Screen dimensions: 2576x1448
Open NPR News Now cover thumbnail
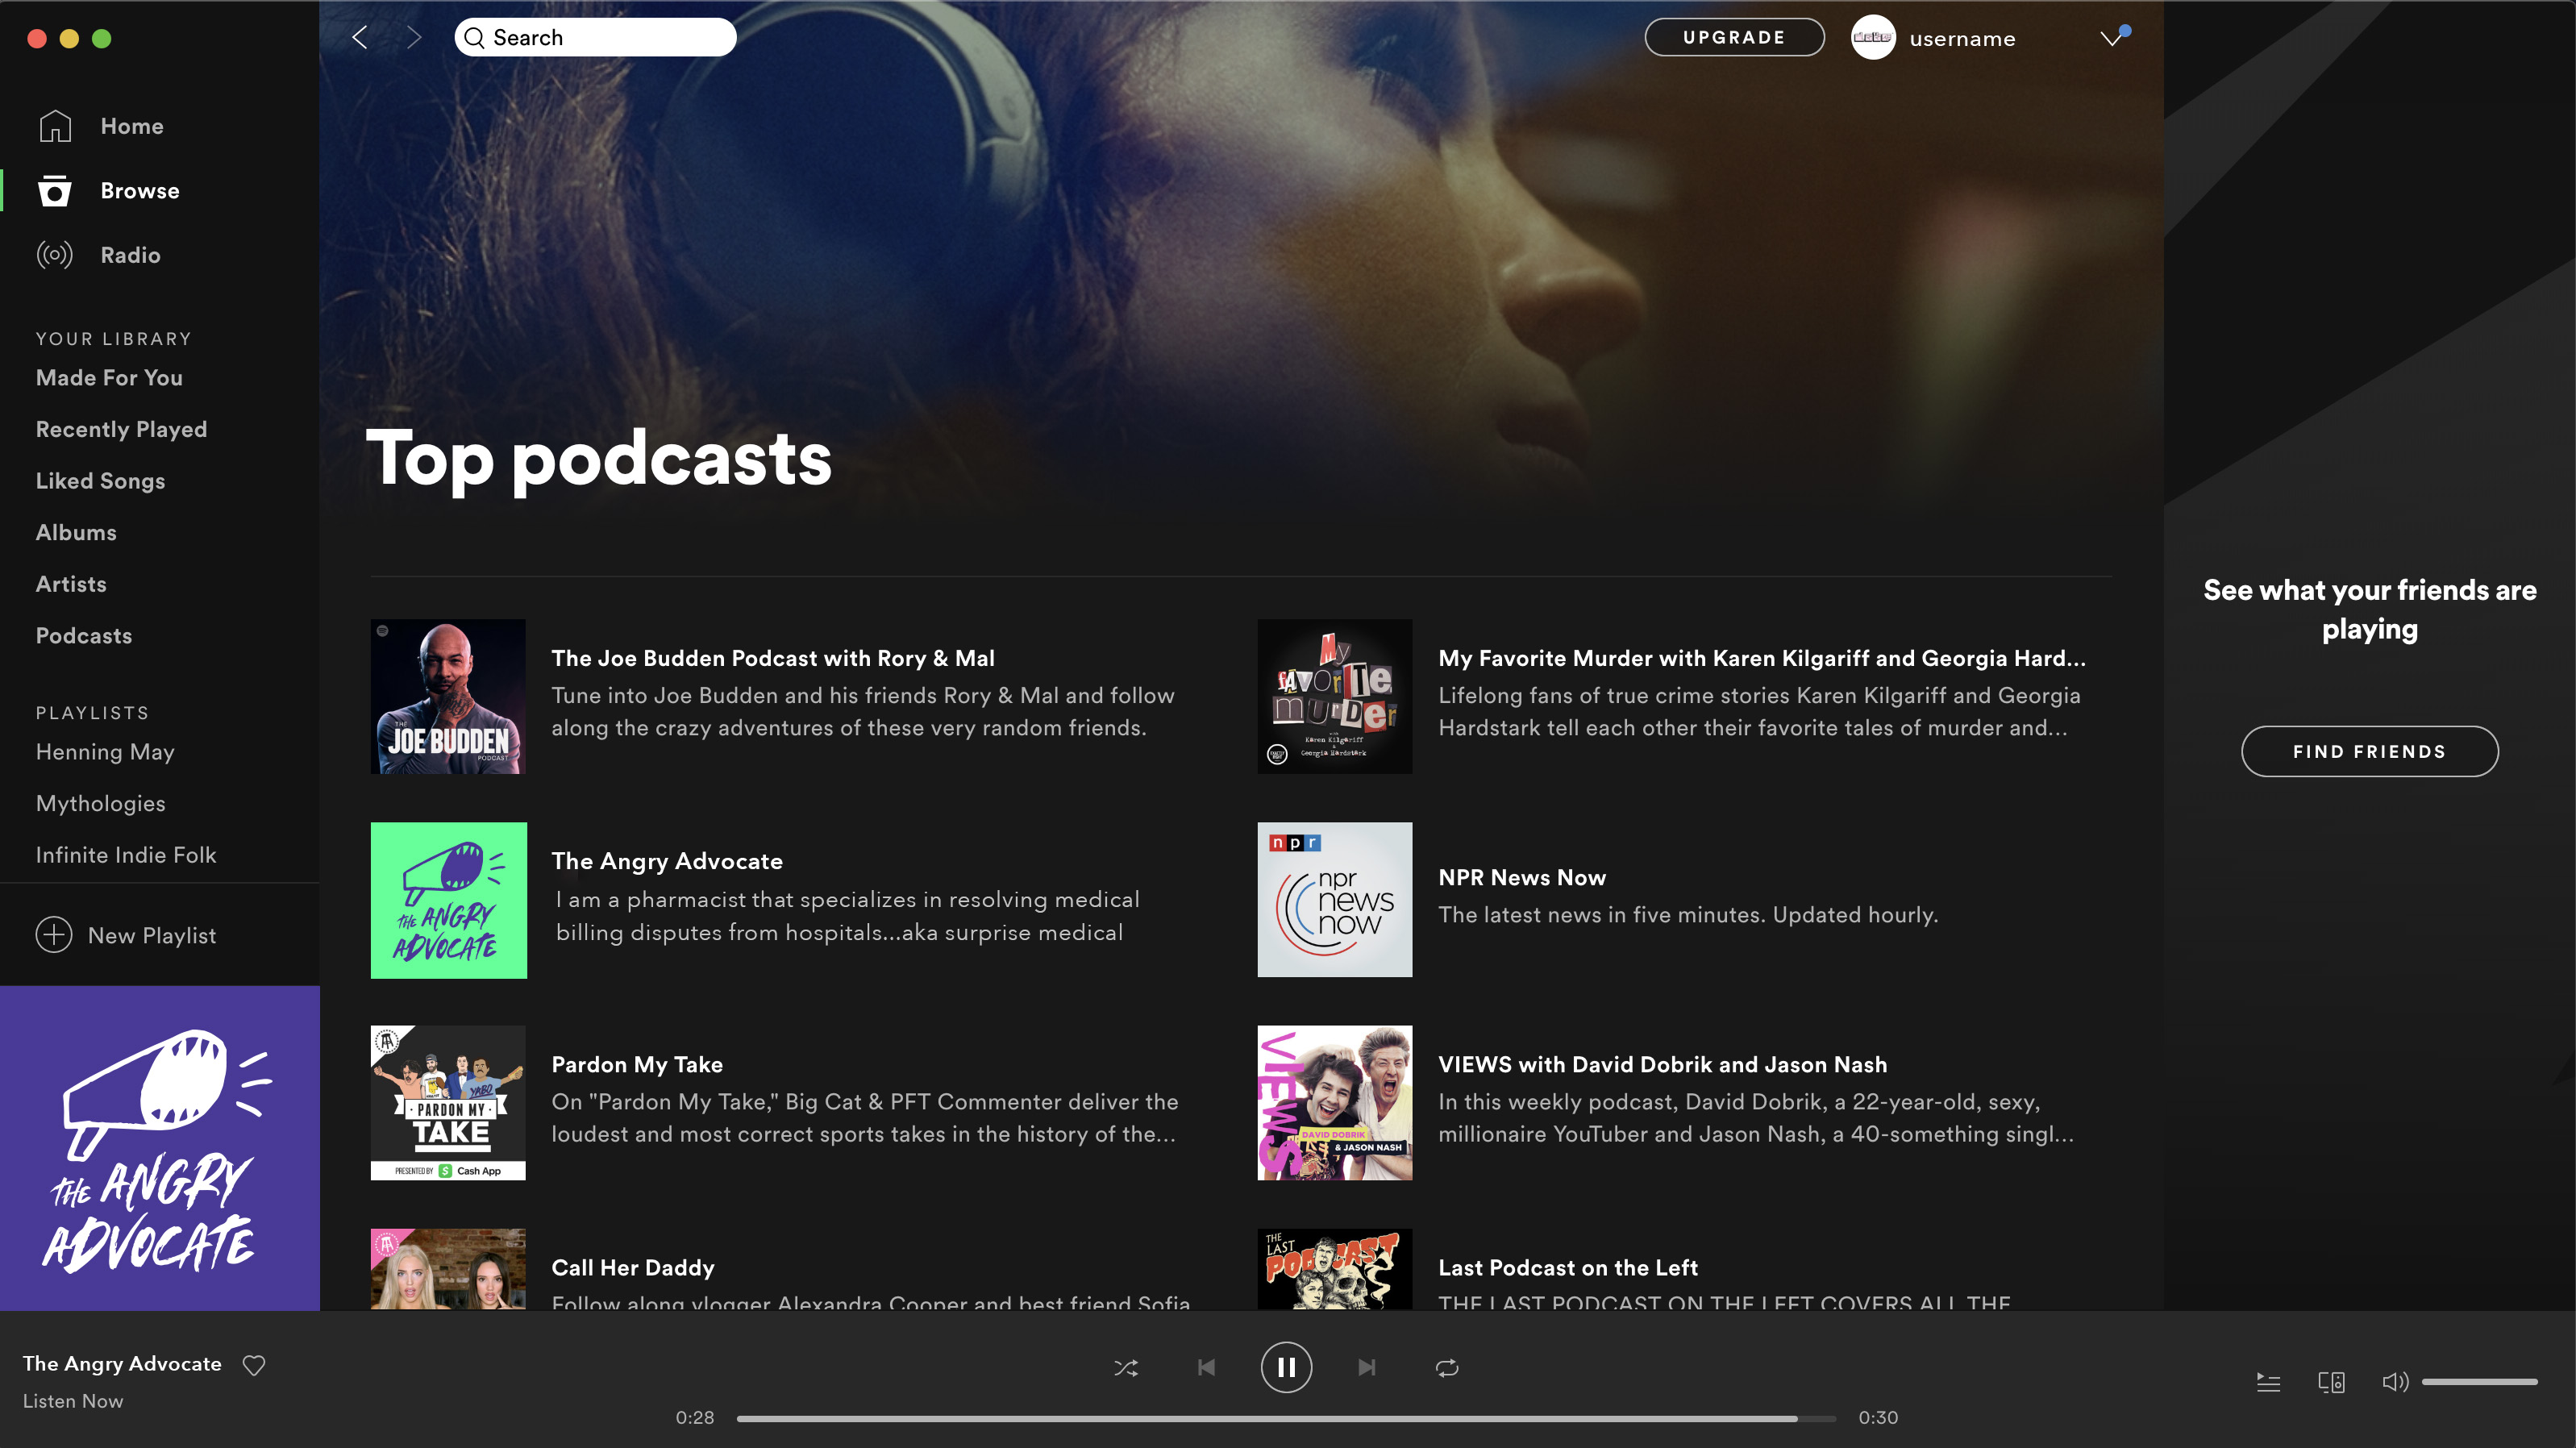(x=1335, y=900)
